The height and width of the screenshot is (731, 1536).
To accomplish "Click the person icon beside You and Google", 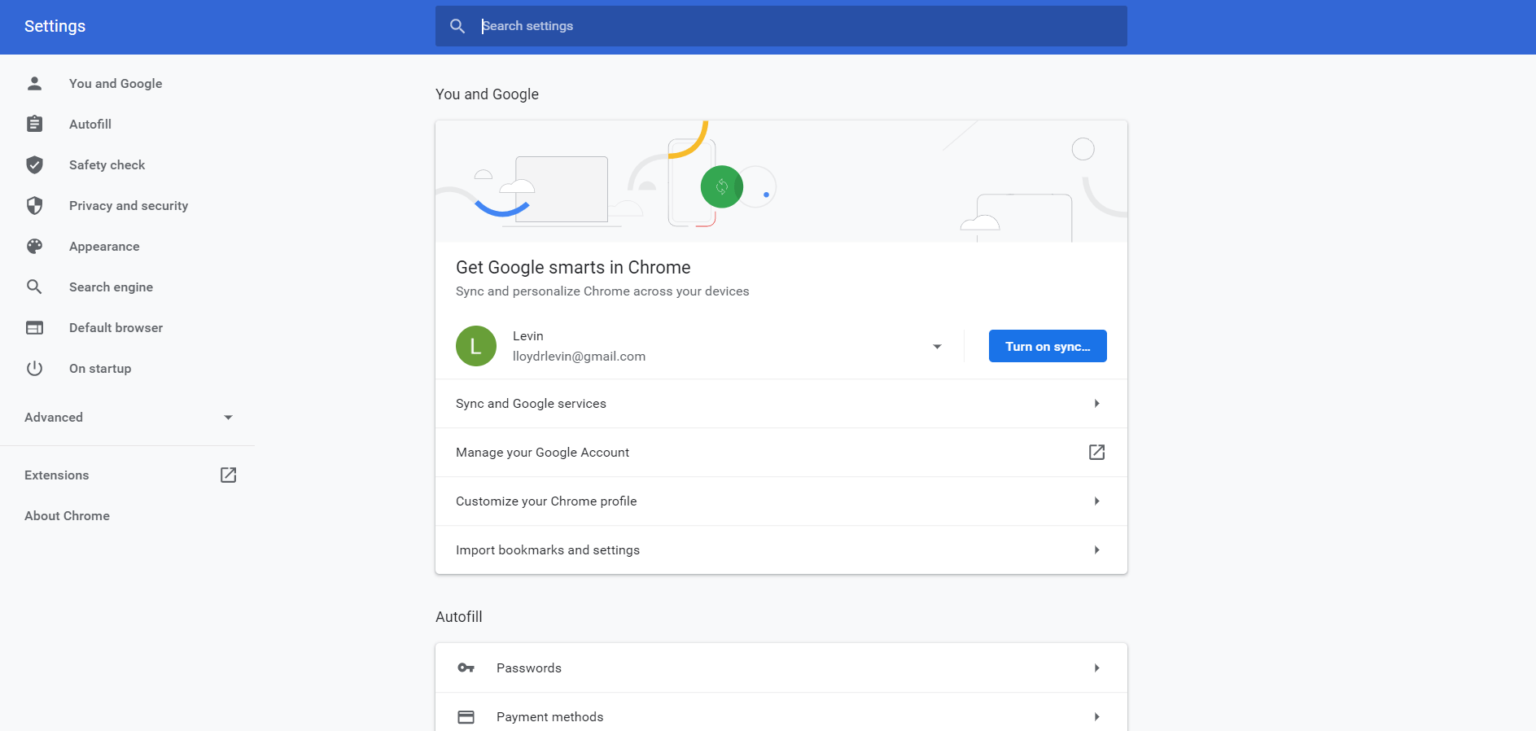I will pos(35,83).
